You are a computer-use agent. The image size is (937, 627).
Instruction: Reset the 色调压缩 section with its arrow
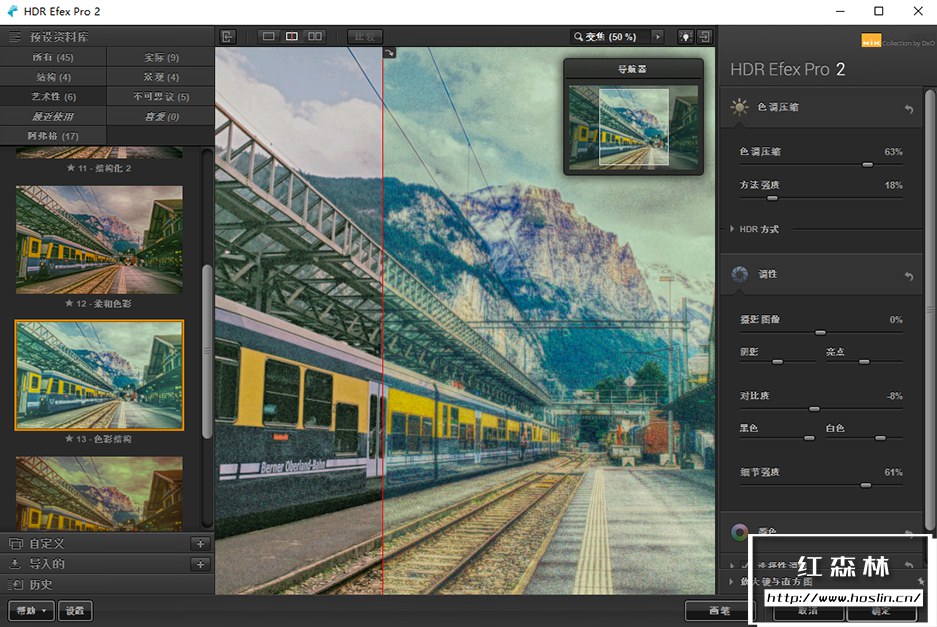click(x=909, y=109)
